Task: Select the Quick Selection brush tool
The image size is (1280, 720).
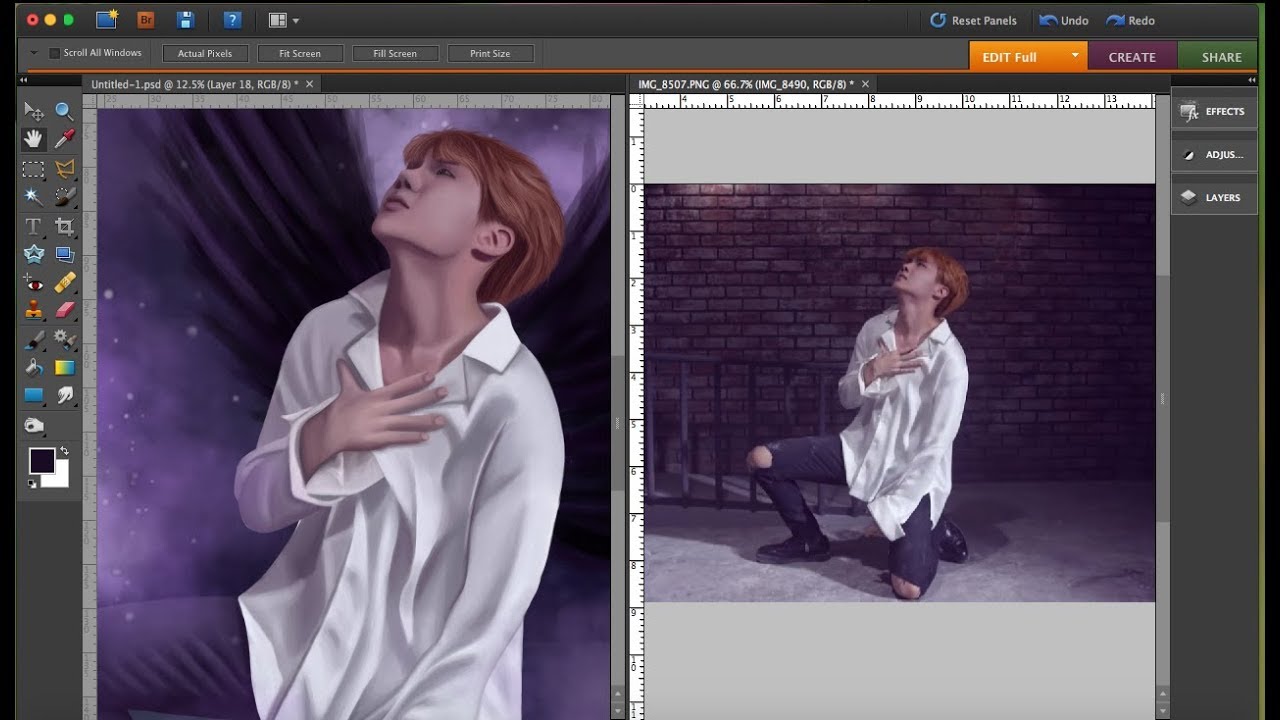Action: coord(64,197)
